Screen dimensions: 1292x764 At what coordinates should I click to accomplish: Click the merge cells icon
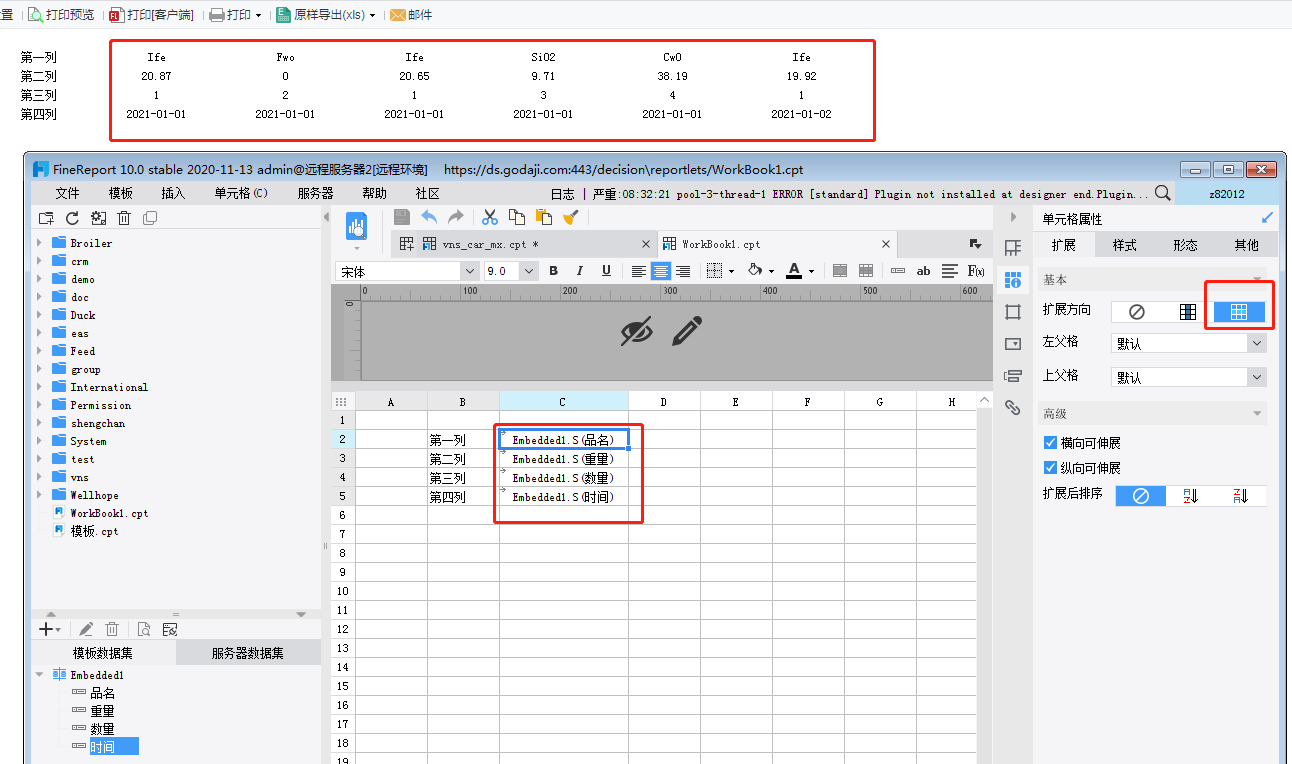[840, 271]
